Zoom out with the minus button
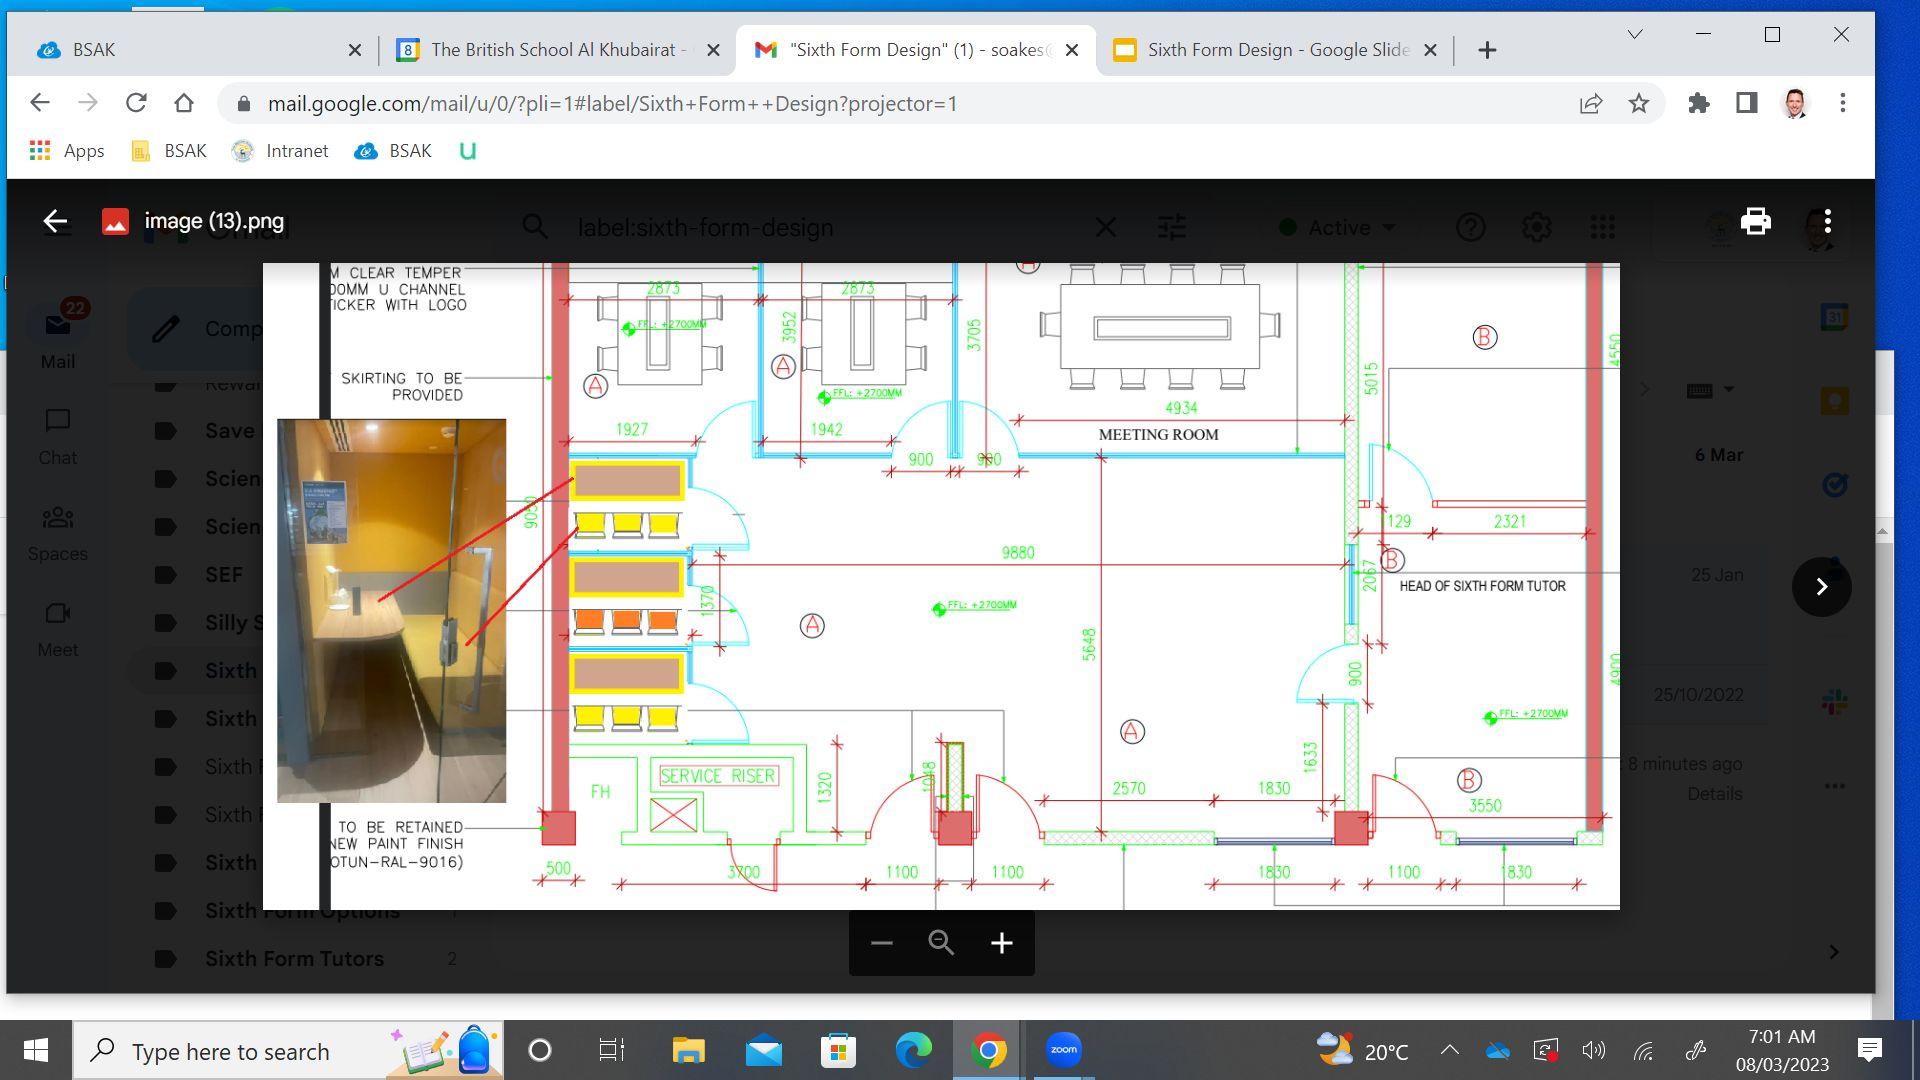This screenshot has height=1080, width=1920. click(x=881, y=943)
